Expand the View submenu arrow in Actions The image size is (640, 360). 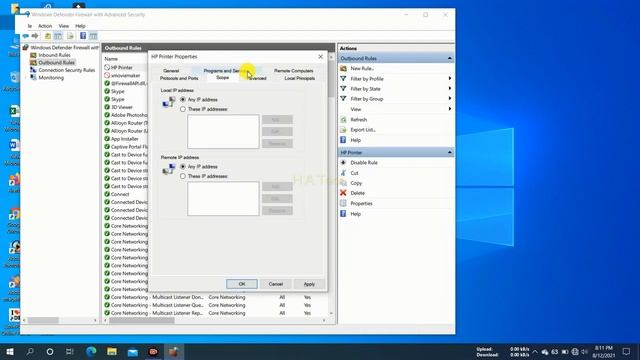[x=449, y=109]
